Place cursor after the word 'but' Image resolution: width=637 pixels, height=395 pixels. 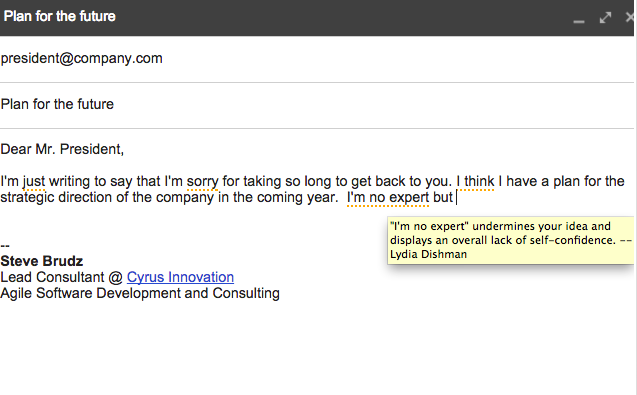coord(455,198)
